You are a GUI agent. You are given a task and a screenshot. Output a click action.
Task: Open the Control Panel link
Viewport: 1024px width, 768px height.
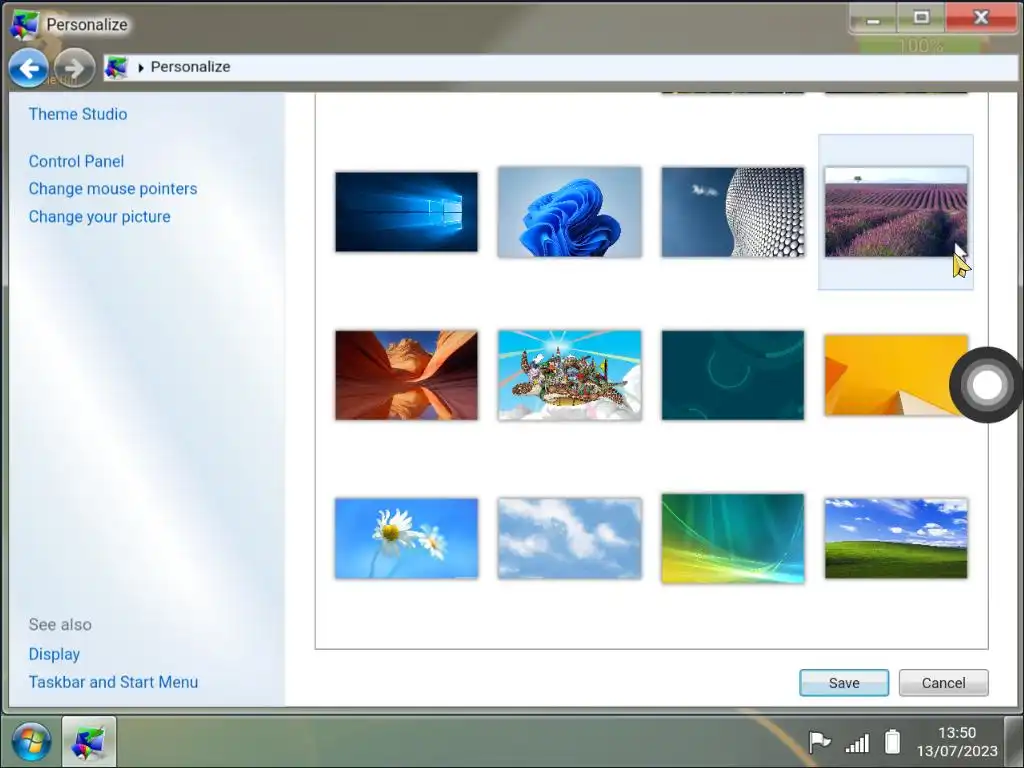tap(76, 161)
